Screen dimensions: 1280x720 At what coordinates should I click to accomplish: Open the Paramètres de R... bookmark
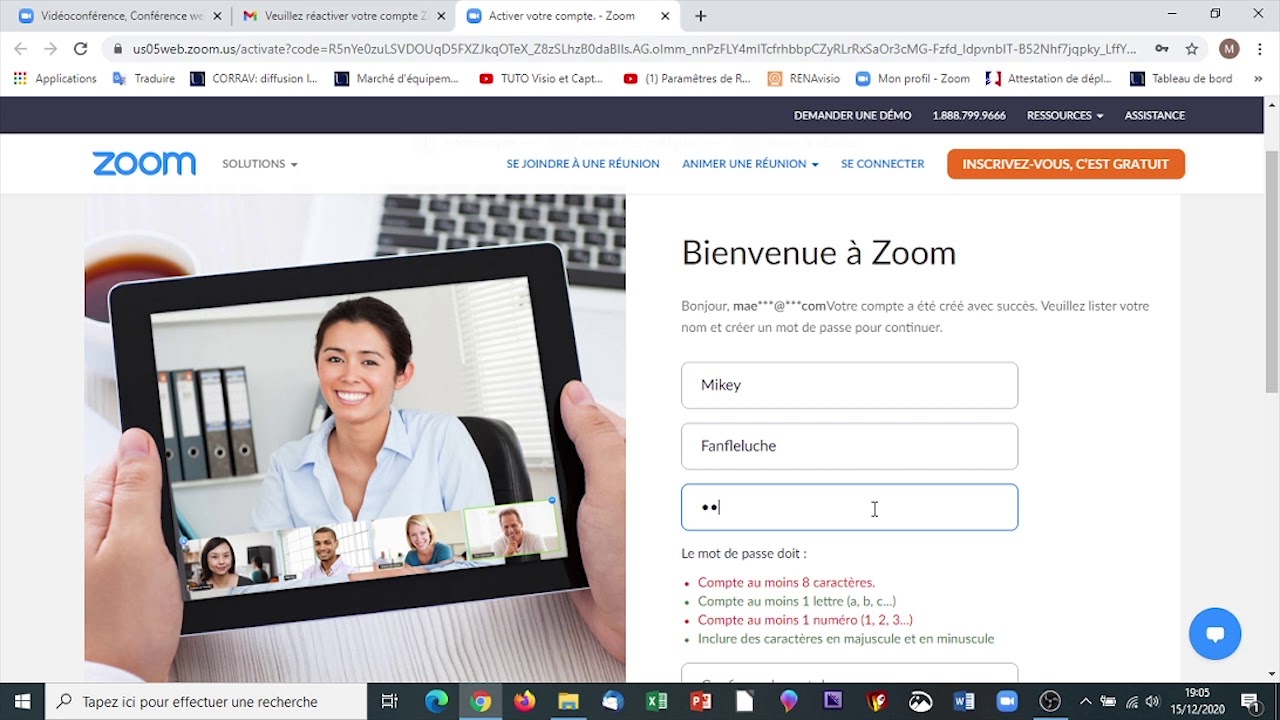(687, 78)
